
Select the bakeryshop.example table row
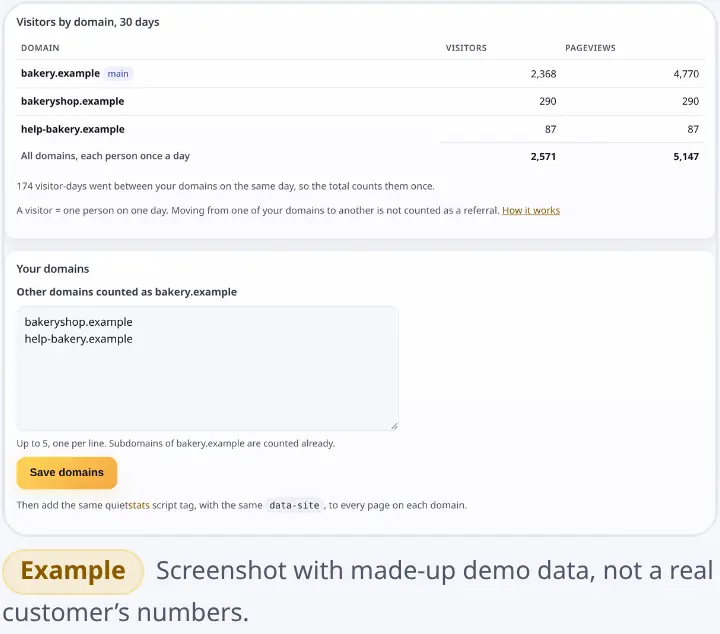[360, 101]
